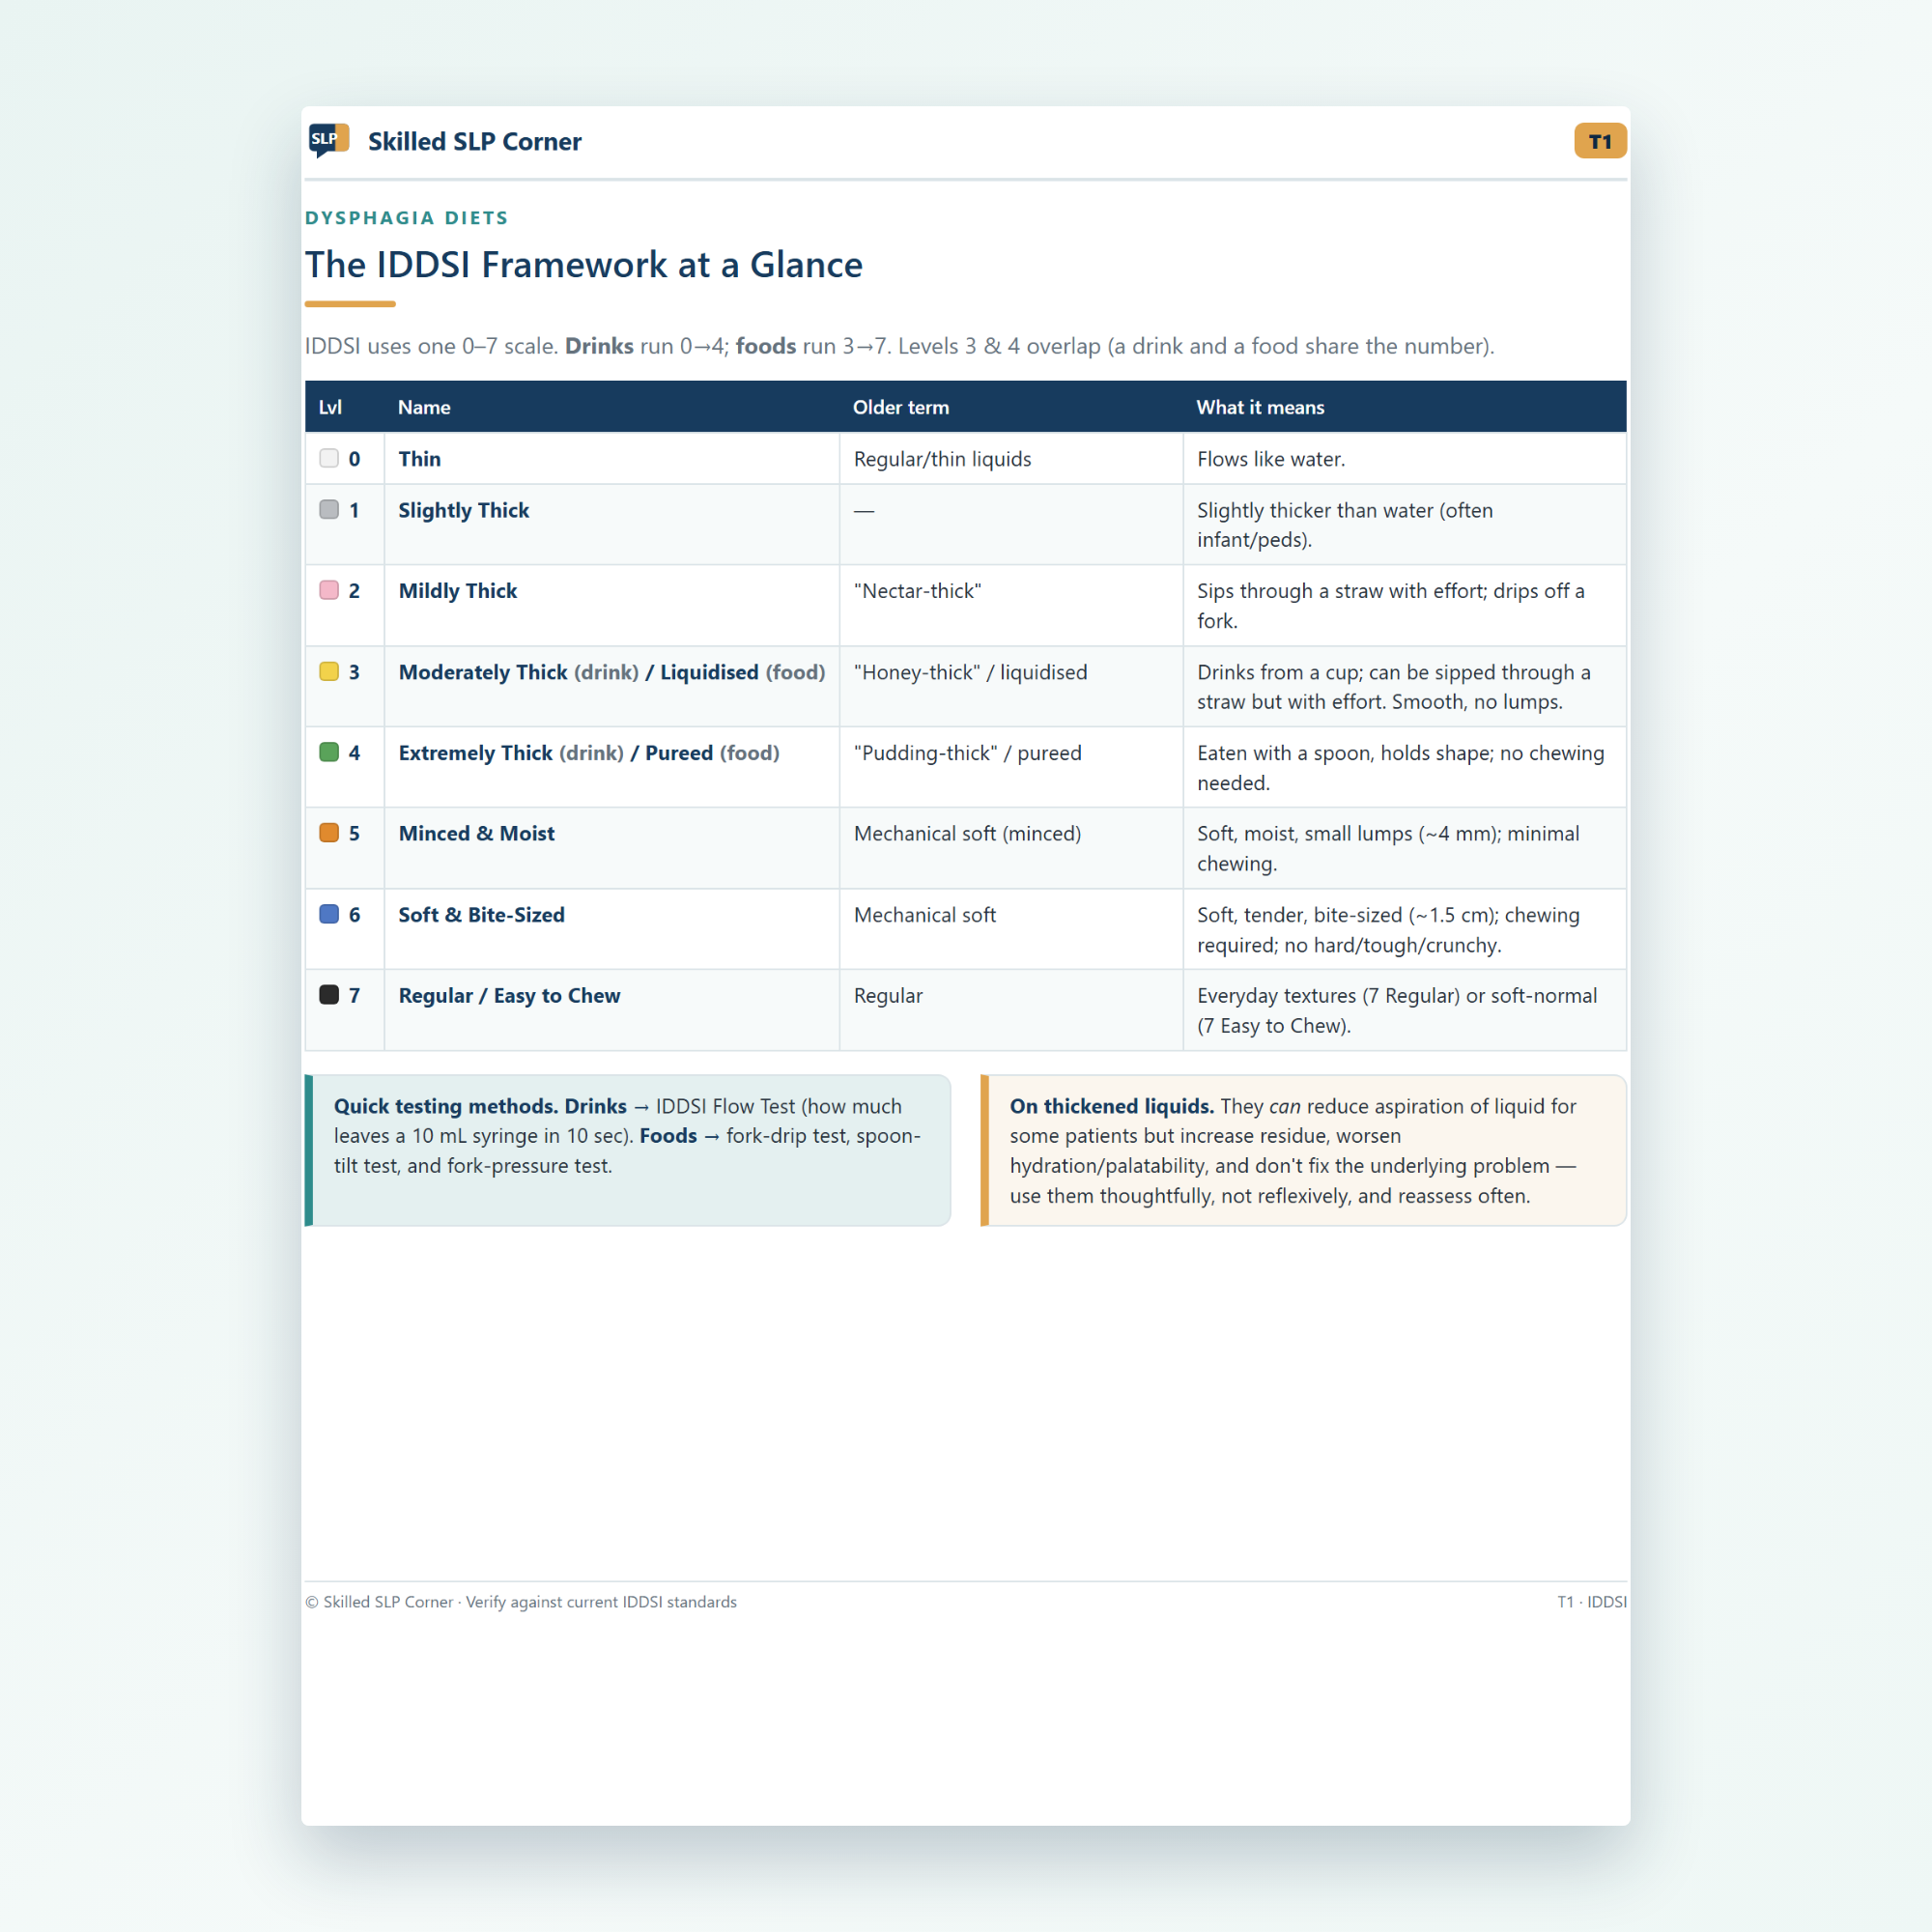Viewport: 1932px width, 1932px height.
Task: Select the black level 7 color swatch
Action: 329,995
